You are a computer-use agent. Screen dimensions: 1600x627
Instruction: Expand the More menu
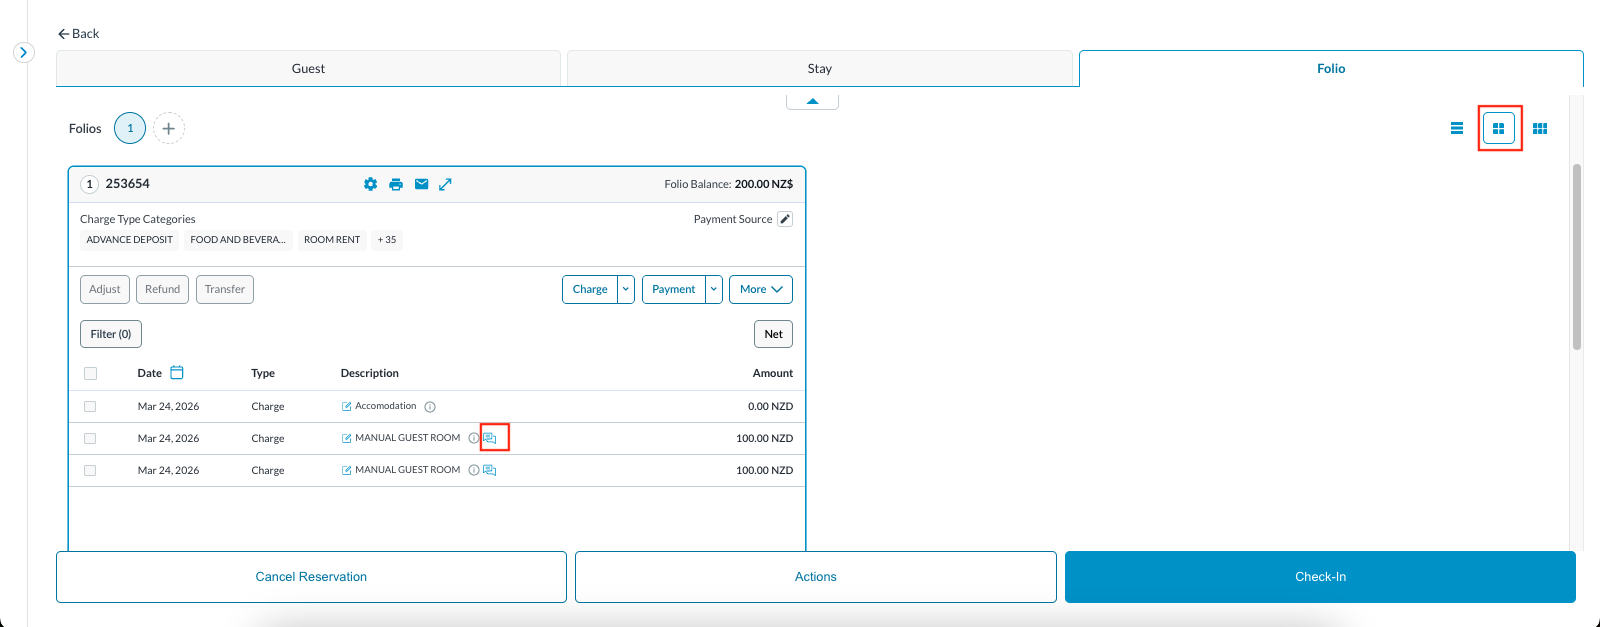pyautogui.click(x=761, y=289)
